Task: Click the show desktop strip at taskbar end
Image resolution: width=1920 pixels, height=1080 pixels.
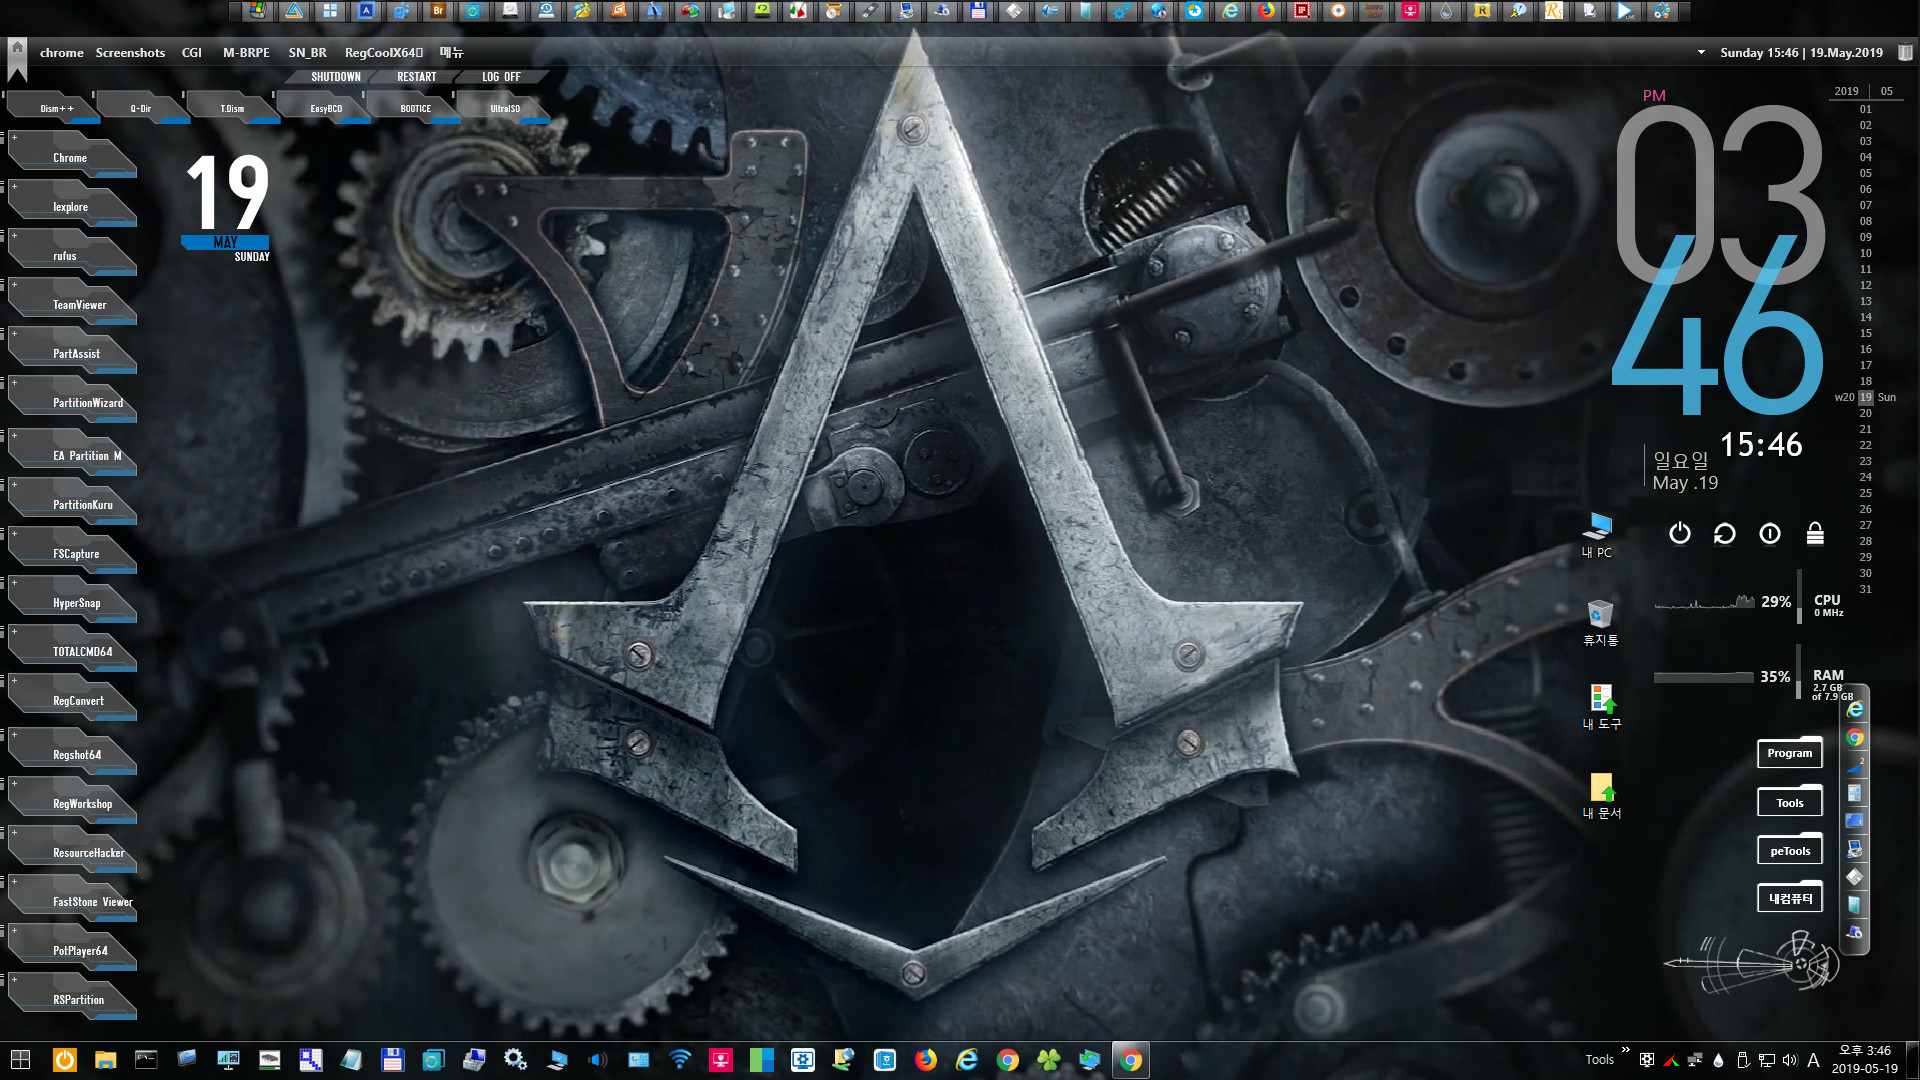Action: point(1914,1060)
